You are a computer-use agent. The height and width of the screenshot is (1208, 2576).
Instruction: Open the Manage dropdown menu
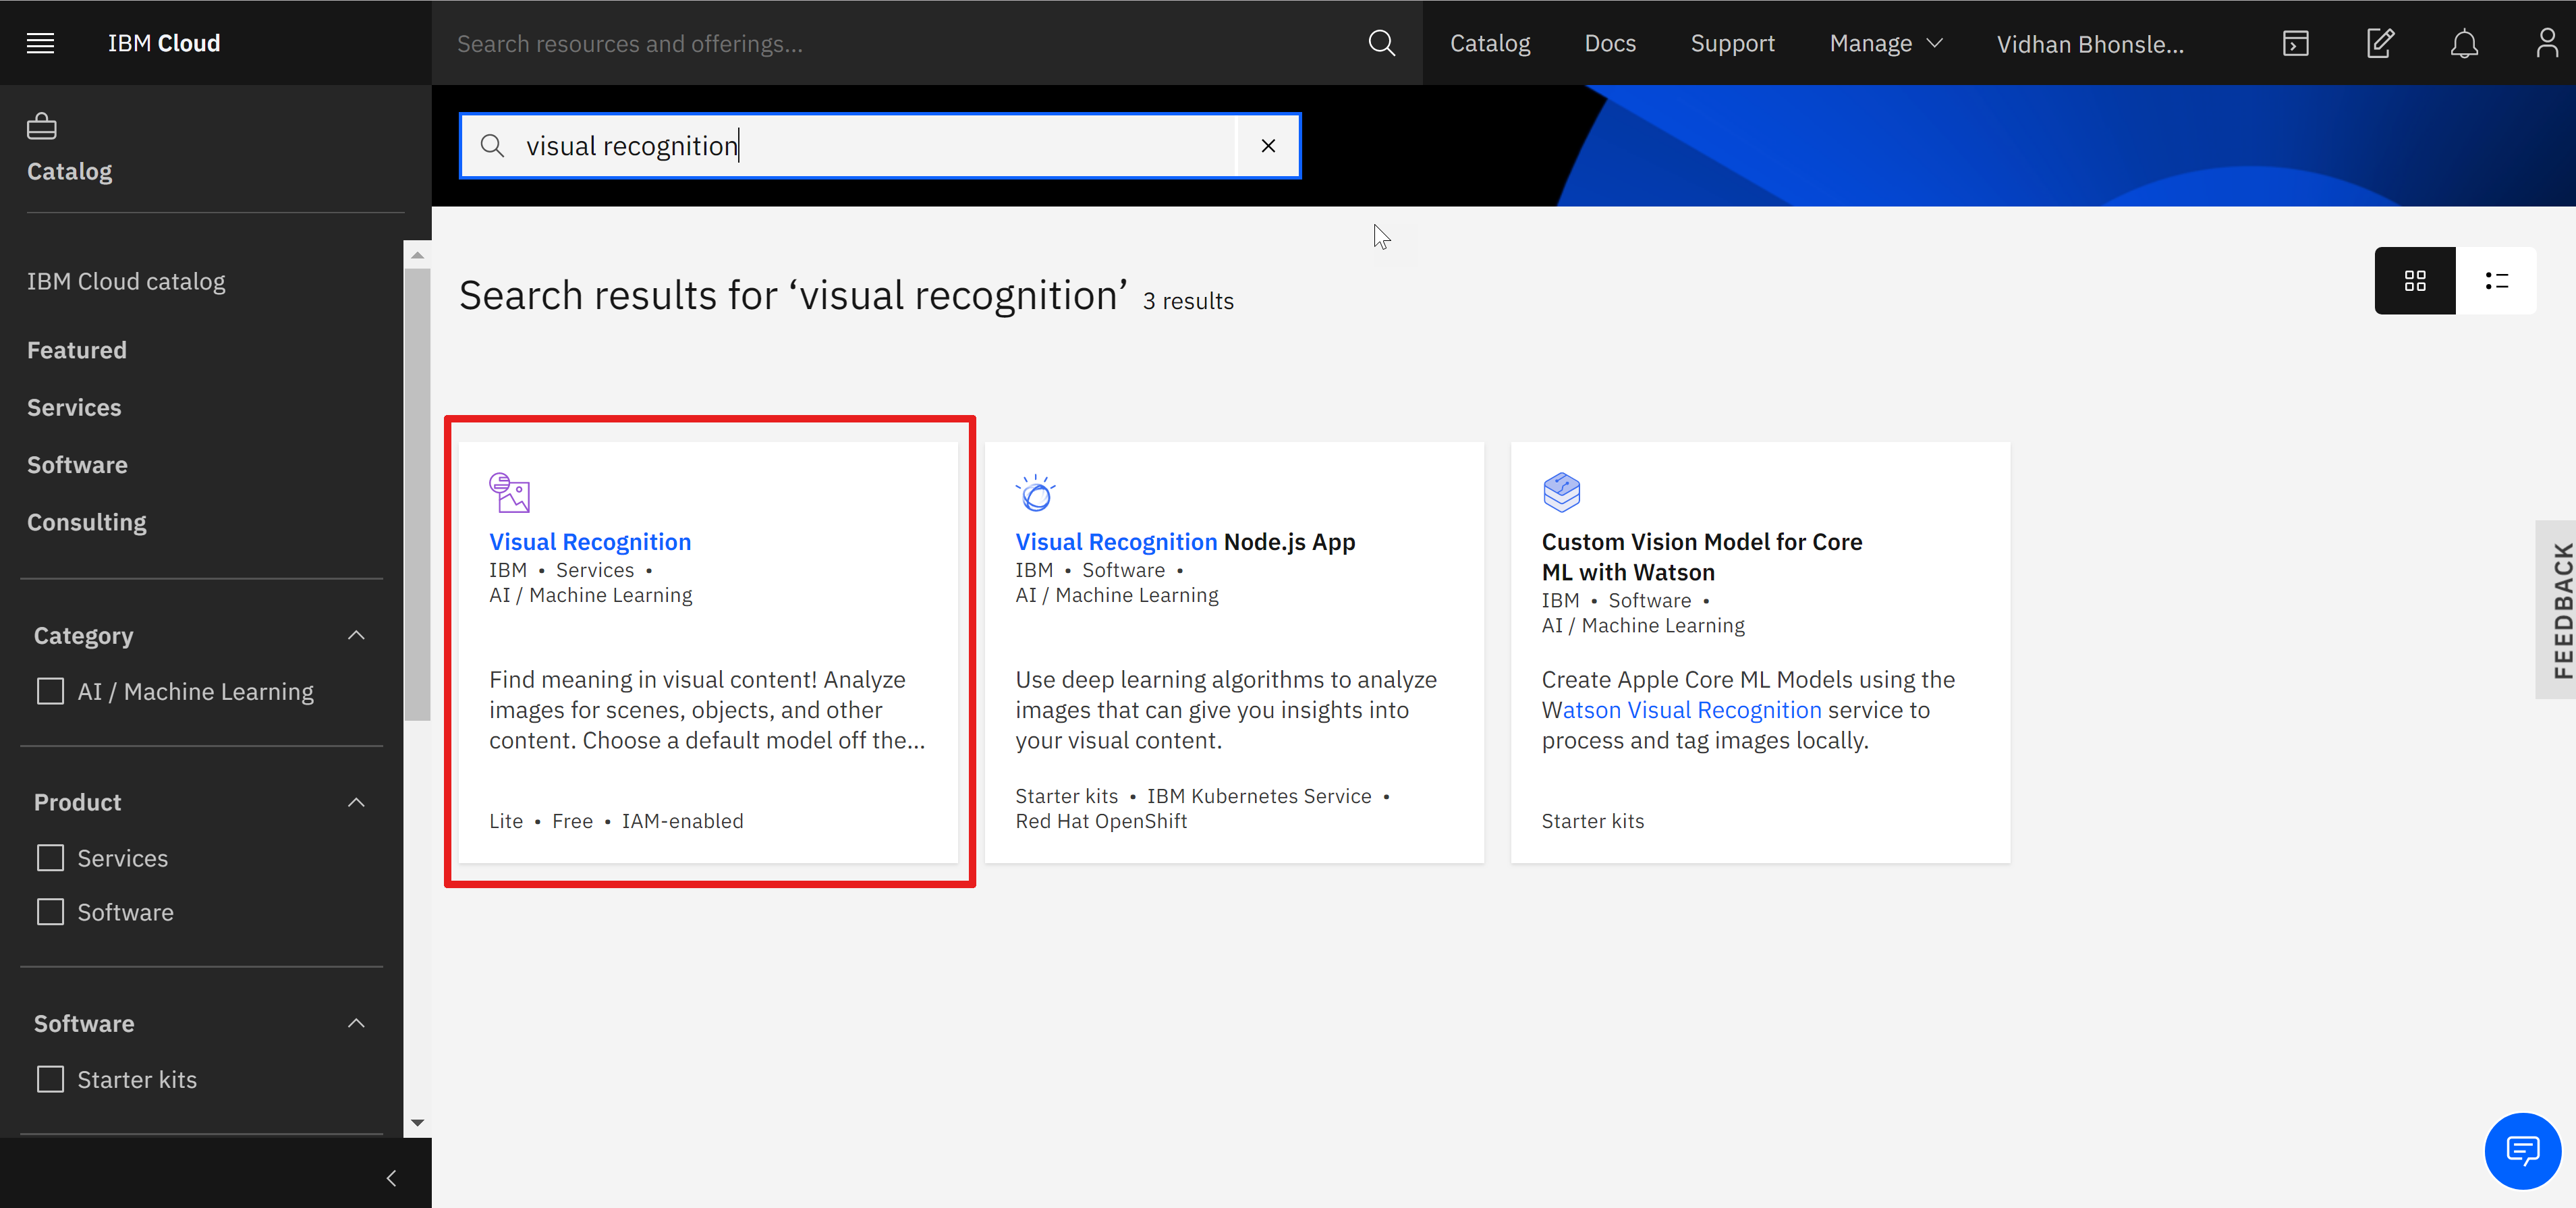(1886, 43)
